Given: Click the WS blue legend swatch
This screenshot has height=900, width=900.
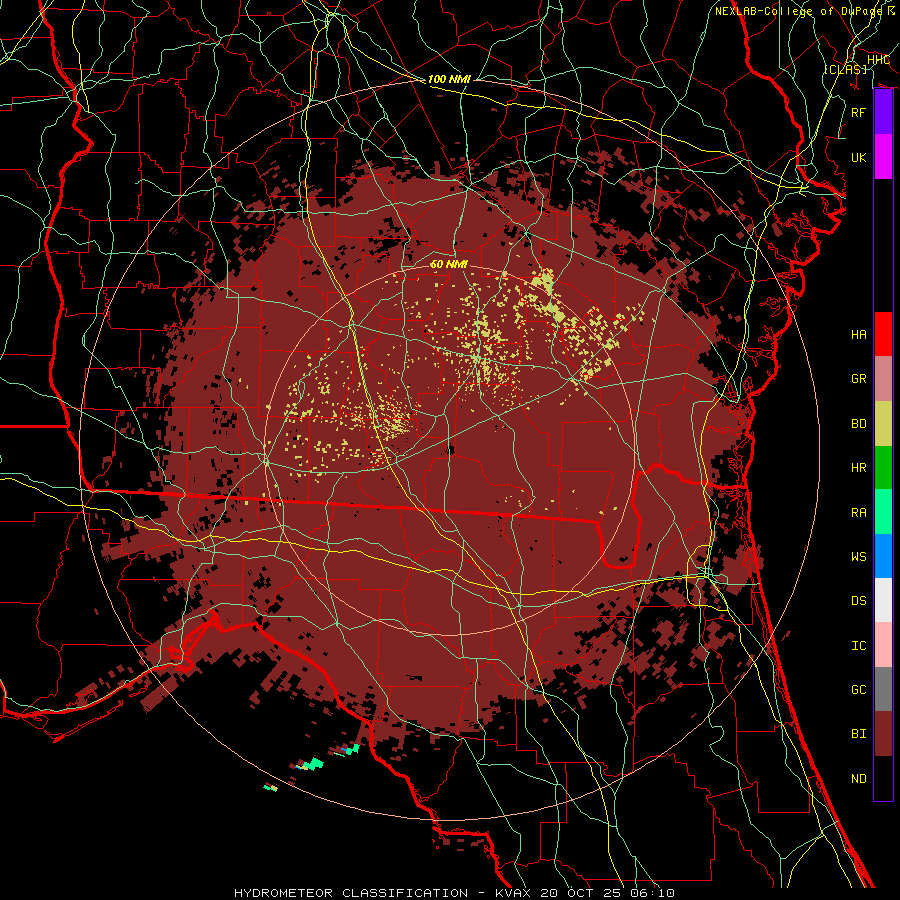Looking at the screenshot, I should pos(883,556).
